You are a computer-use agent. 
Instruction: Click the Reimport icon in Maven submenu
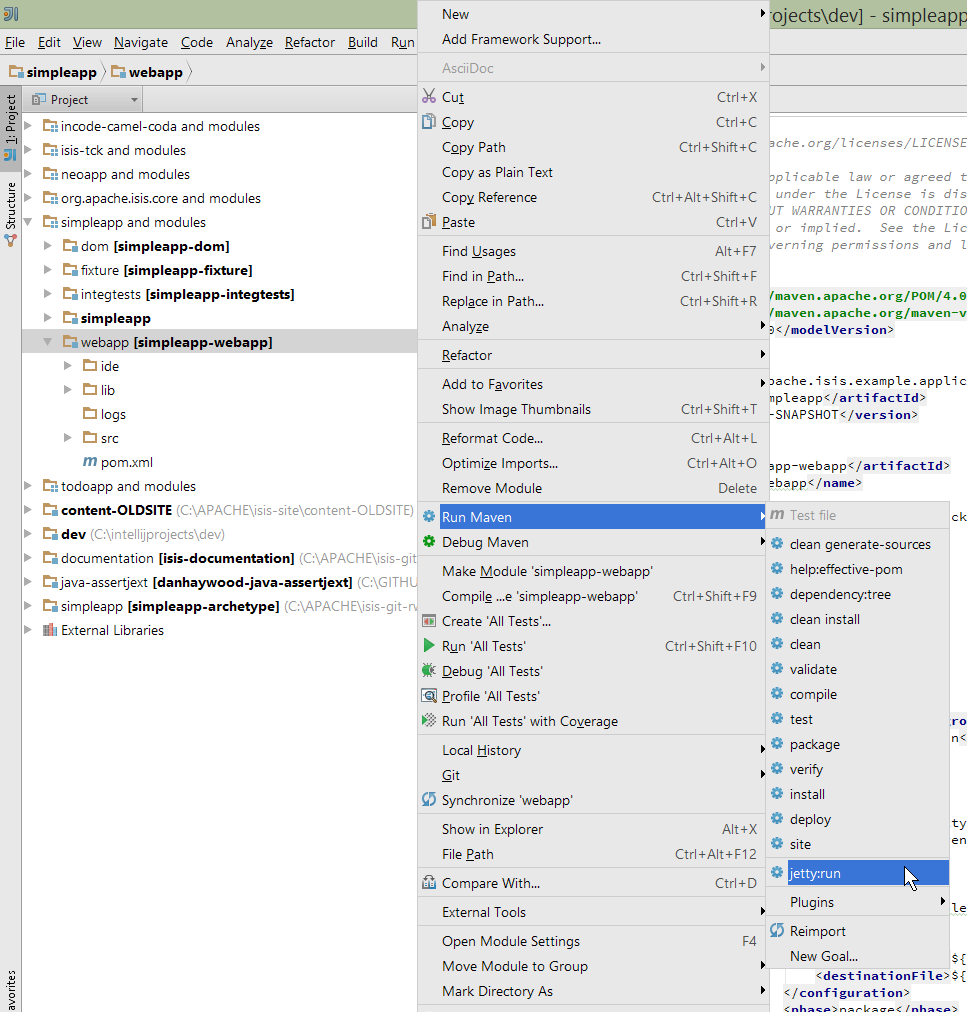coord(777,931)
